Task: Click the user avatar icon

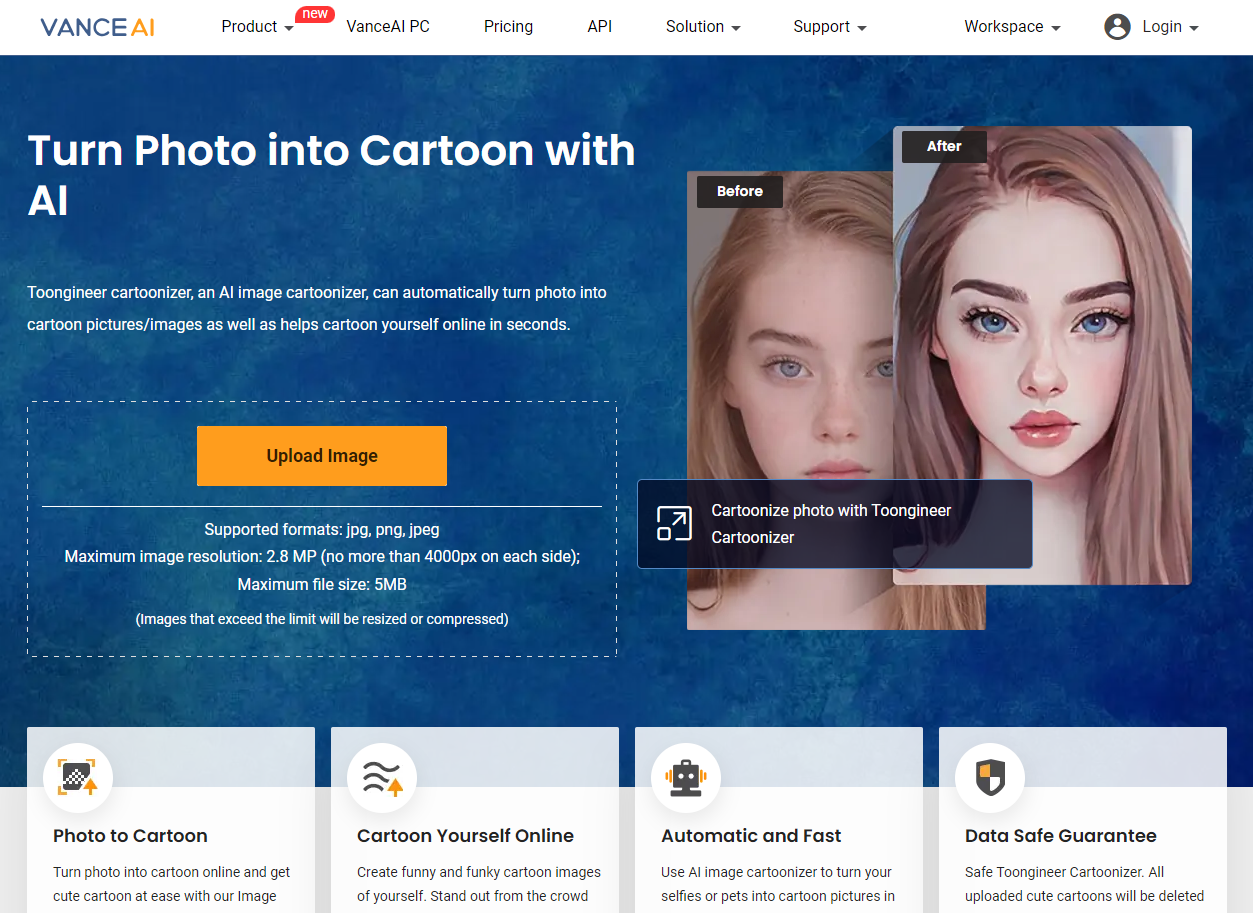Action: click(1117, 27)
